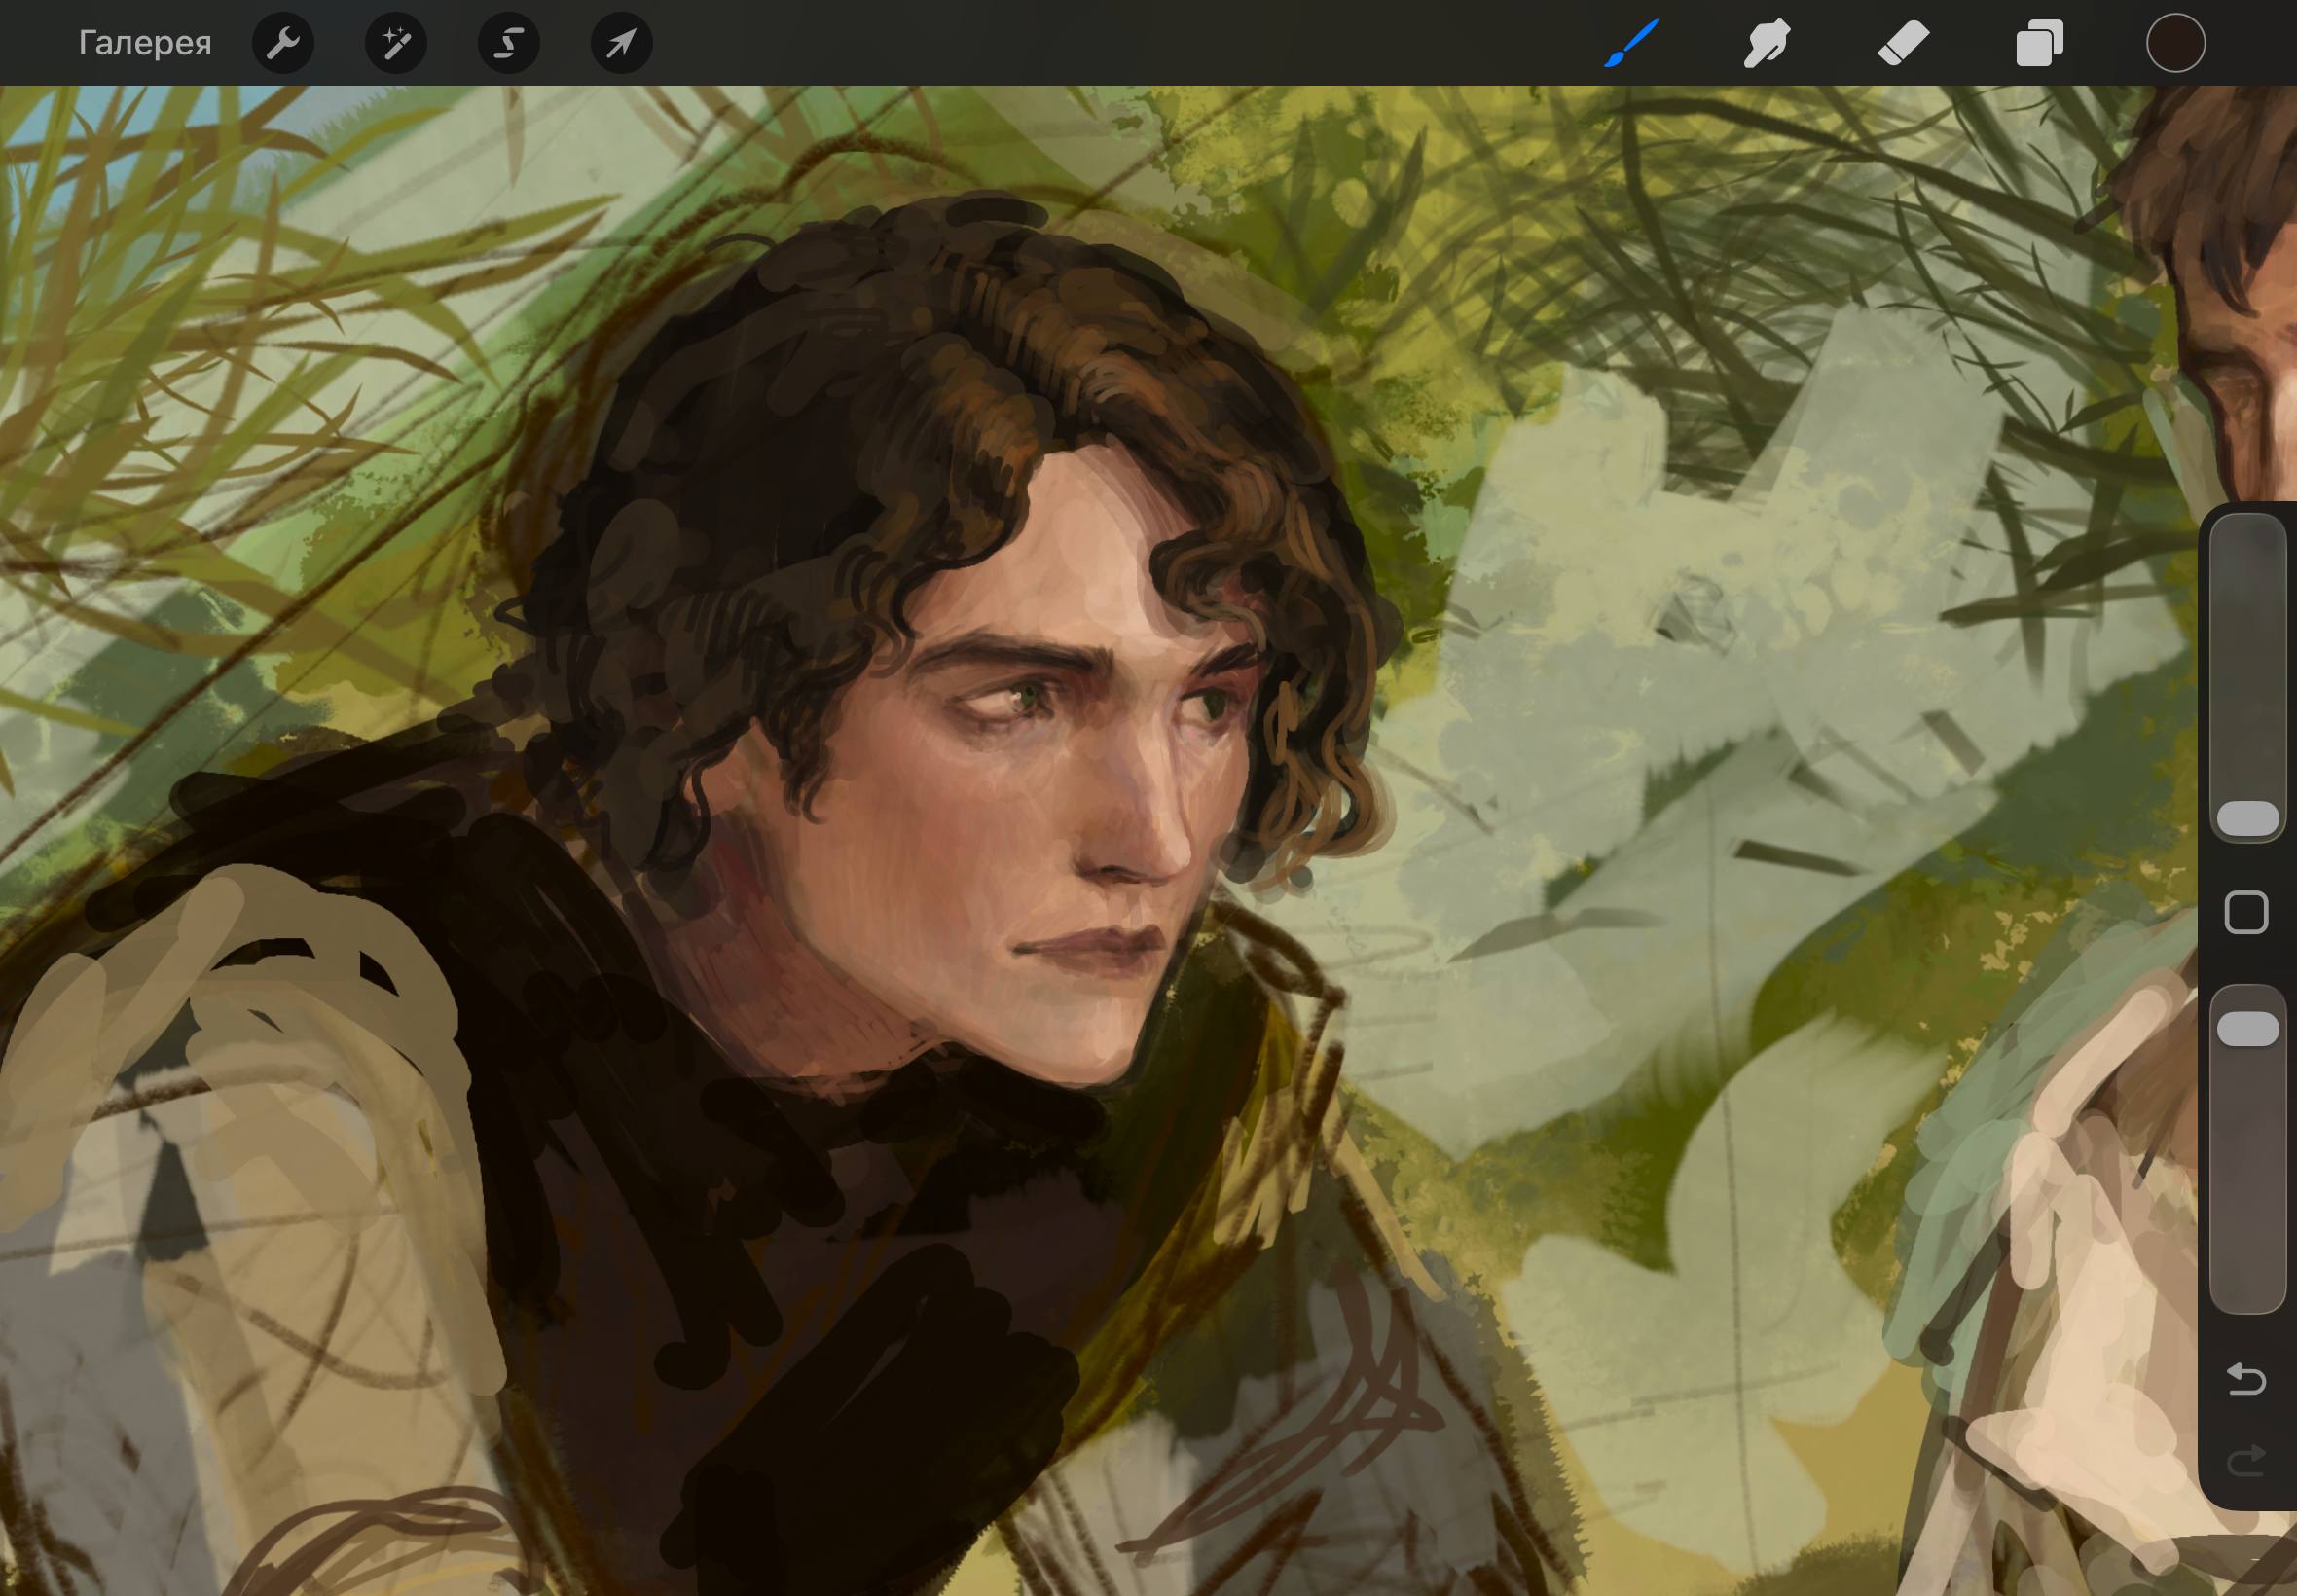Viewport: 2297px width, 1596px height.
Task: Open the Layers panel
Action: (x=2039, y=44)
